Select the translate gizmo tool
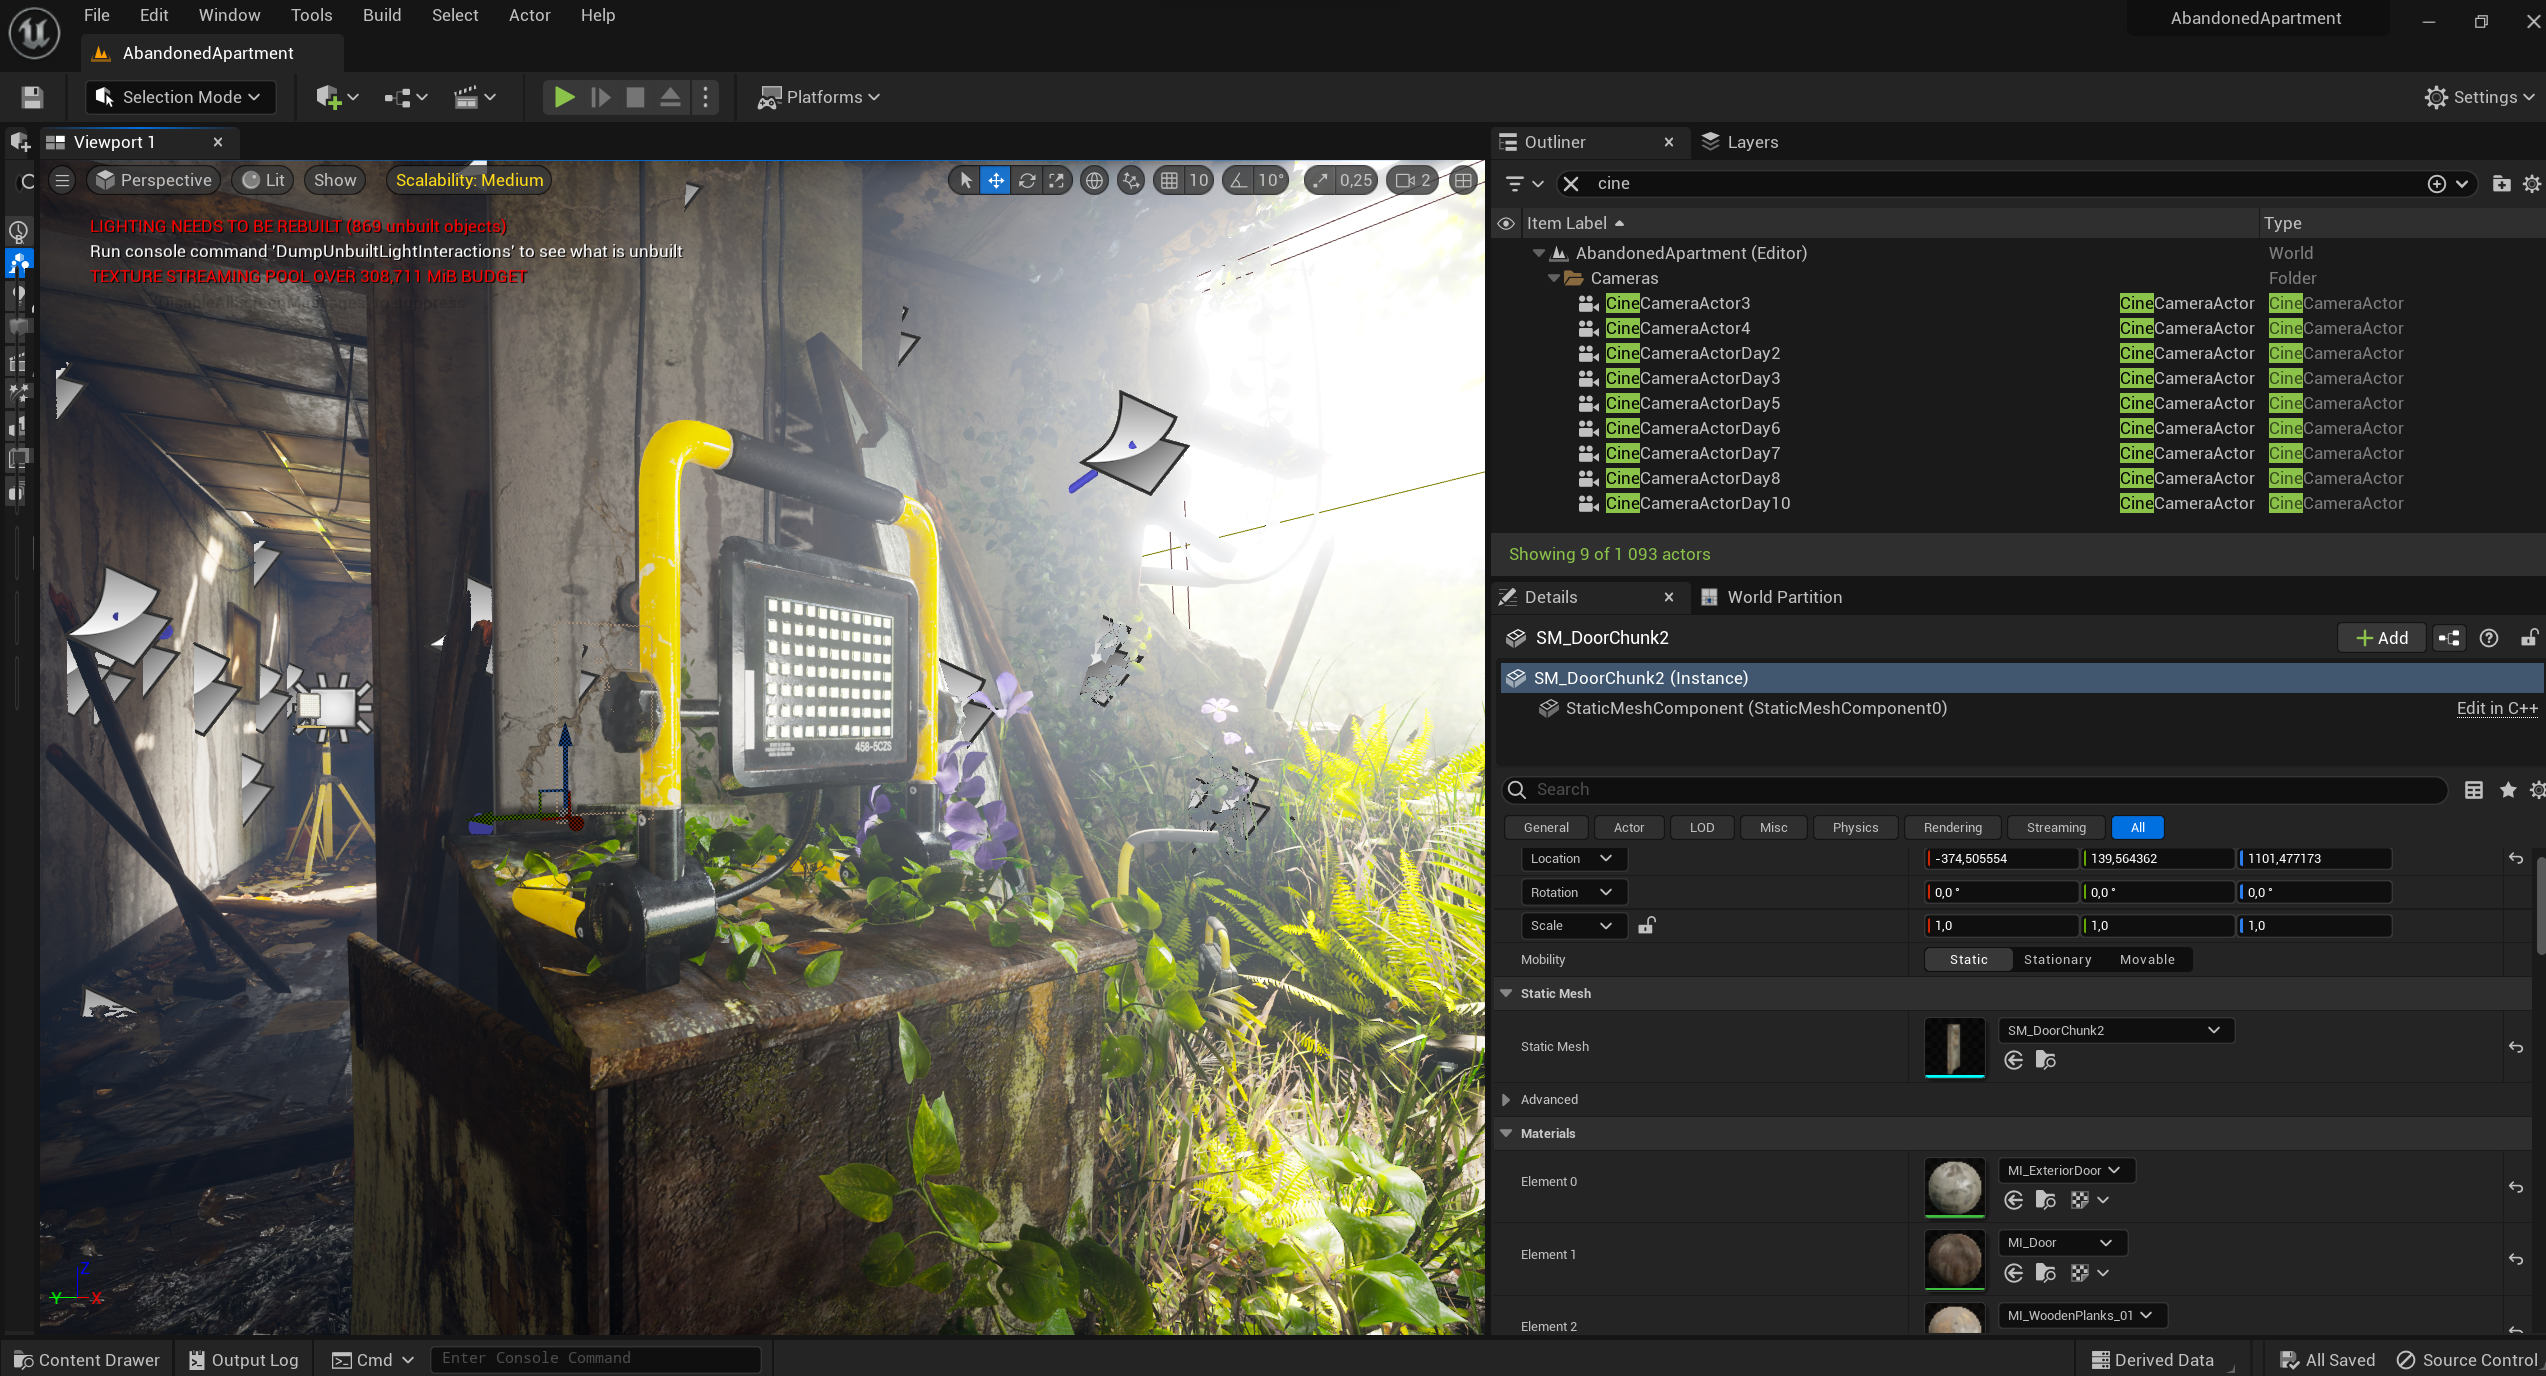 coord(996,180)
